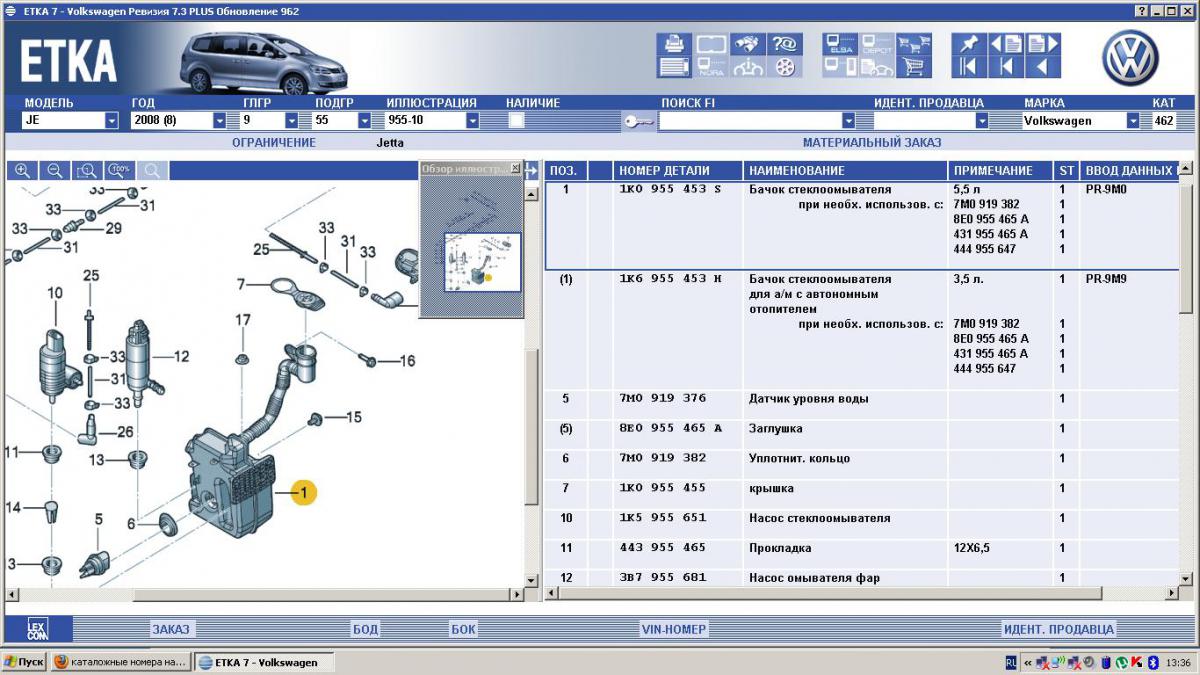The width and height of the screenshot is (1200, 675).
Task: Open the МАТЕРИАЛЬНЫЙ ЗАКАЗ section
Action: pyautogui.click(x=872, y=142)
